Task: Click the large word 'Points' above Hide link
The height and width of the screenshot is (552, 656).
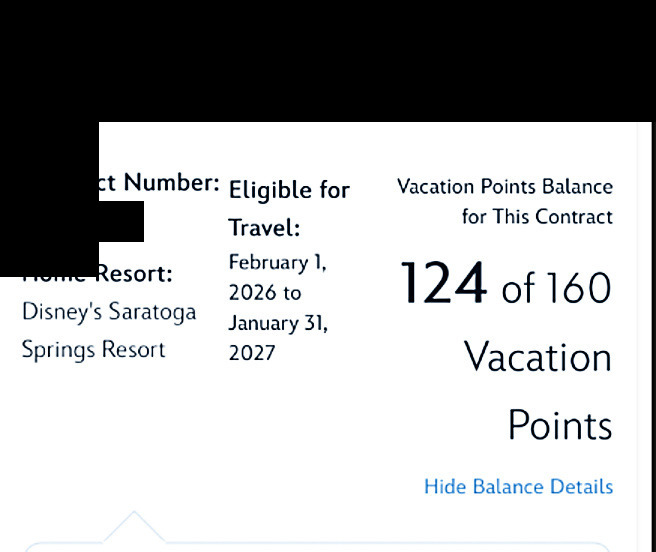Action: click(x=559, y=426)
